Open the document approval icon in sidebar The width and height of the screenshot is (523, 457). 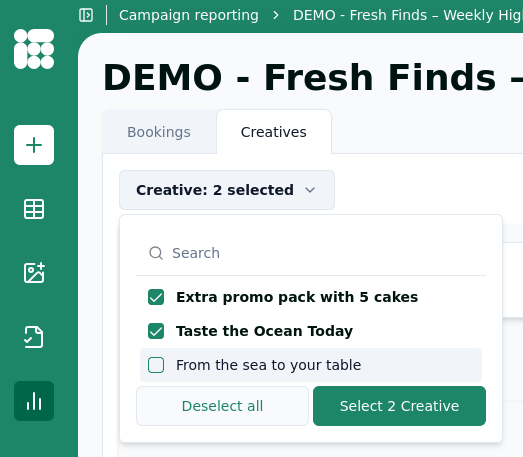click(34, 337)
